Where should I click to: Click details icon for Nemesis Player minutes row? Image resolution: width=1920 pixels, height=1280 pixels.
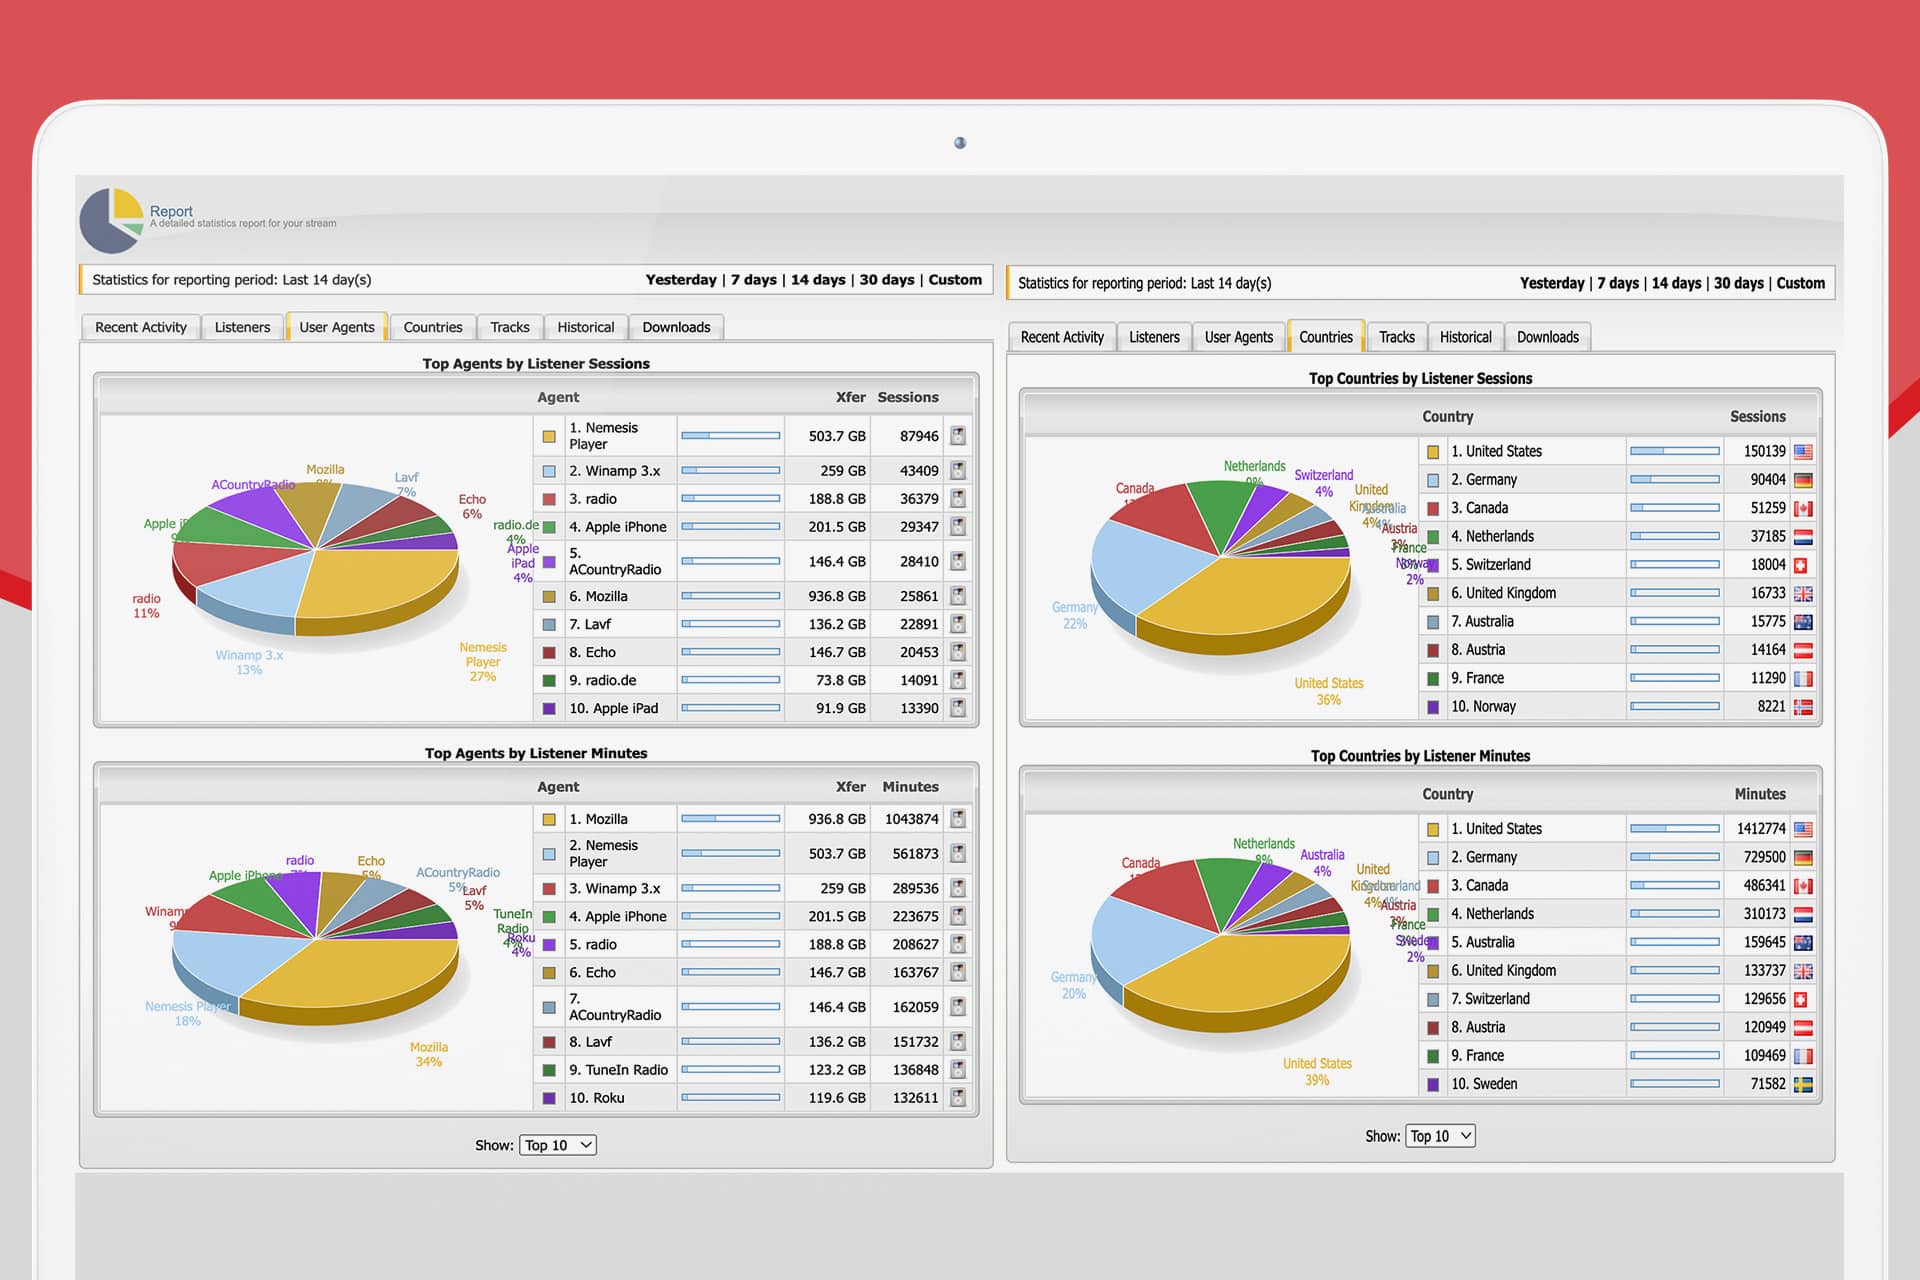coord(958,853)
